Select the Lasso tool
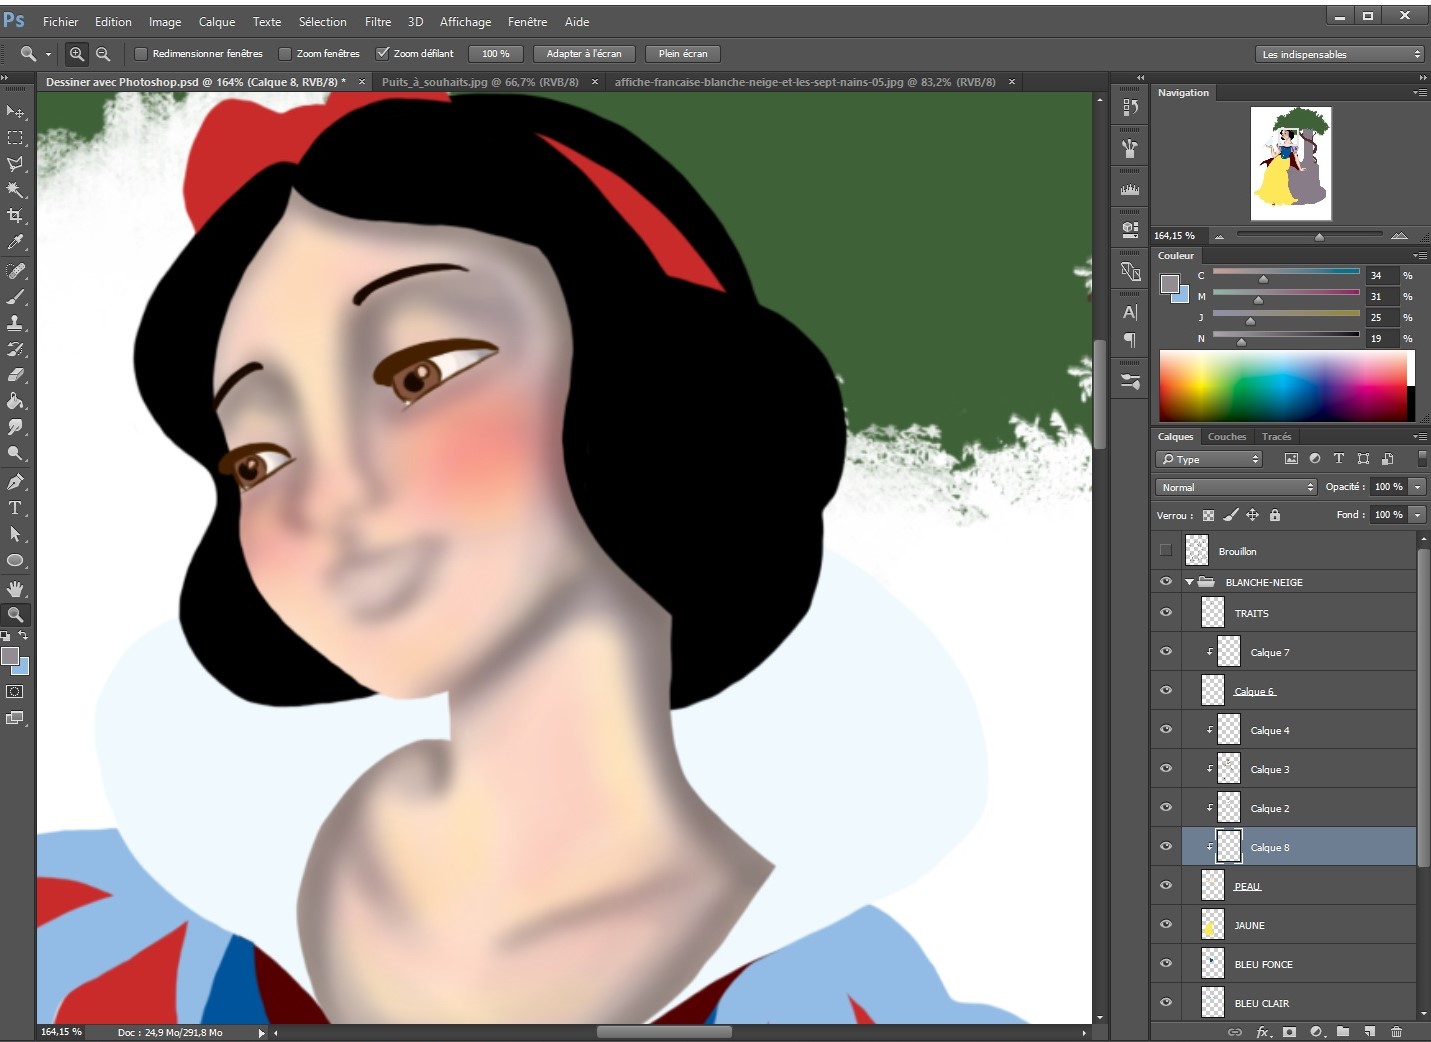 (16, 164)
